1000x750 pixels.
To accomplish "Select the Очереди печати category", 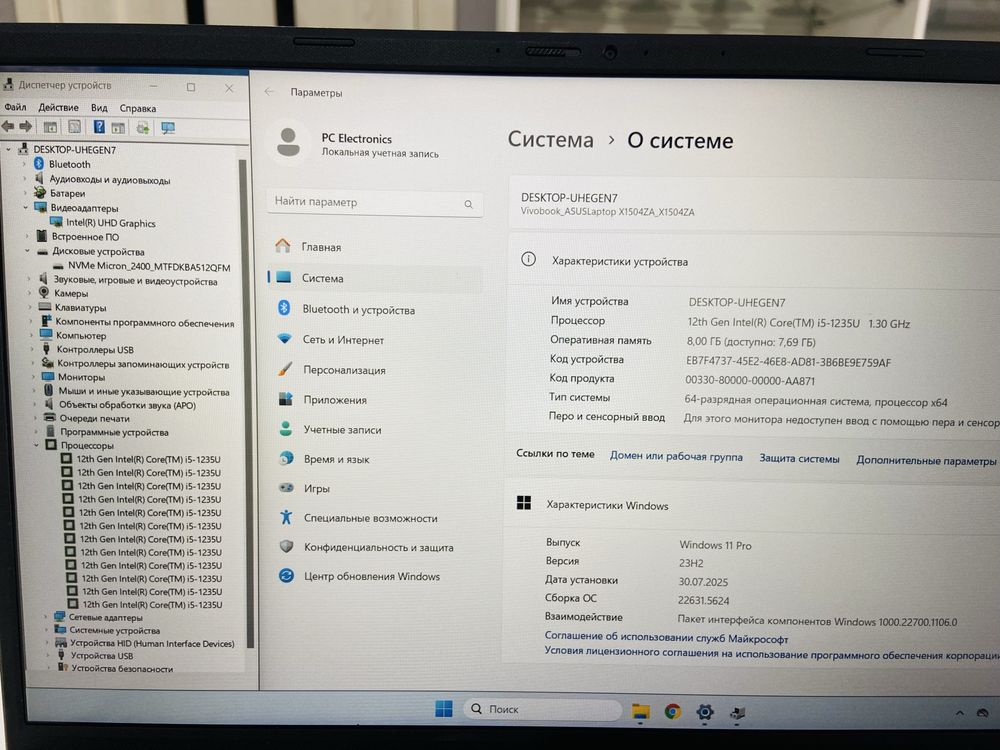I will pyautogui.click(x=94, y=418).
